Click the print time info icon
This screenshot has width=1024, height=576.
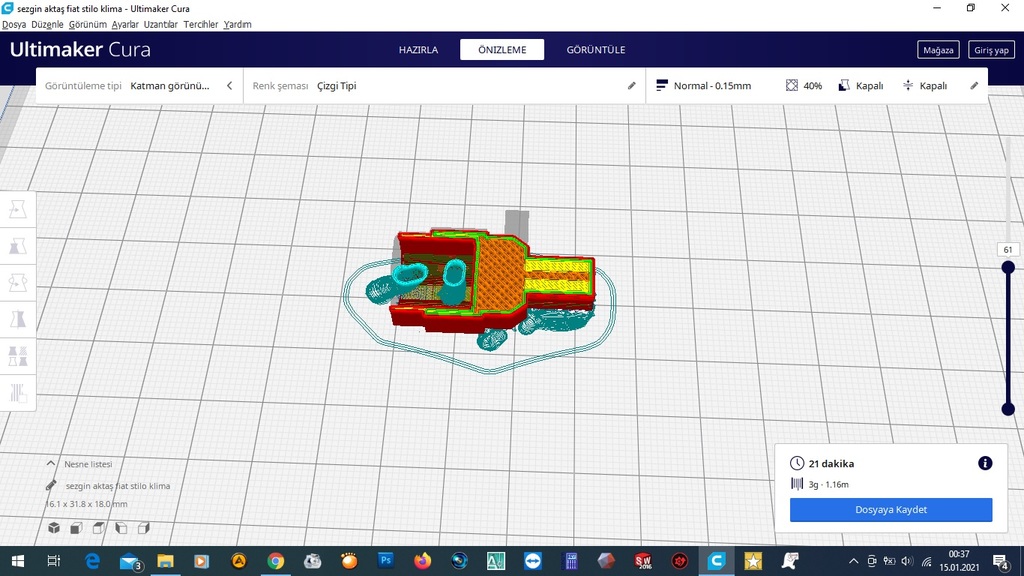click(985, 463)
